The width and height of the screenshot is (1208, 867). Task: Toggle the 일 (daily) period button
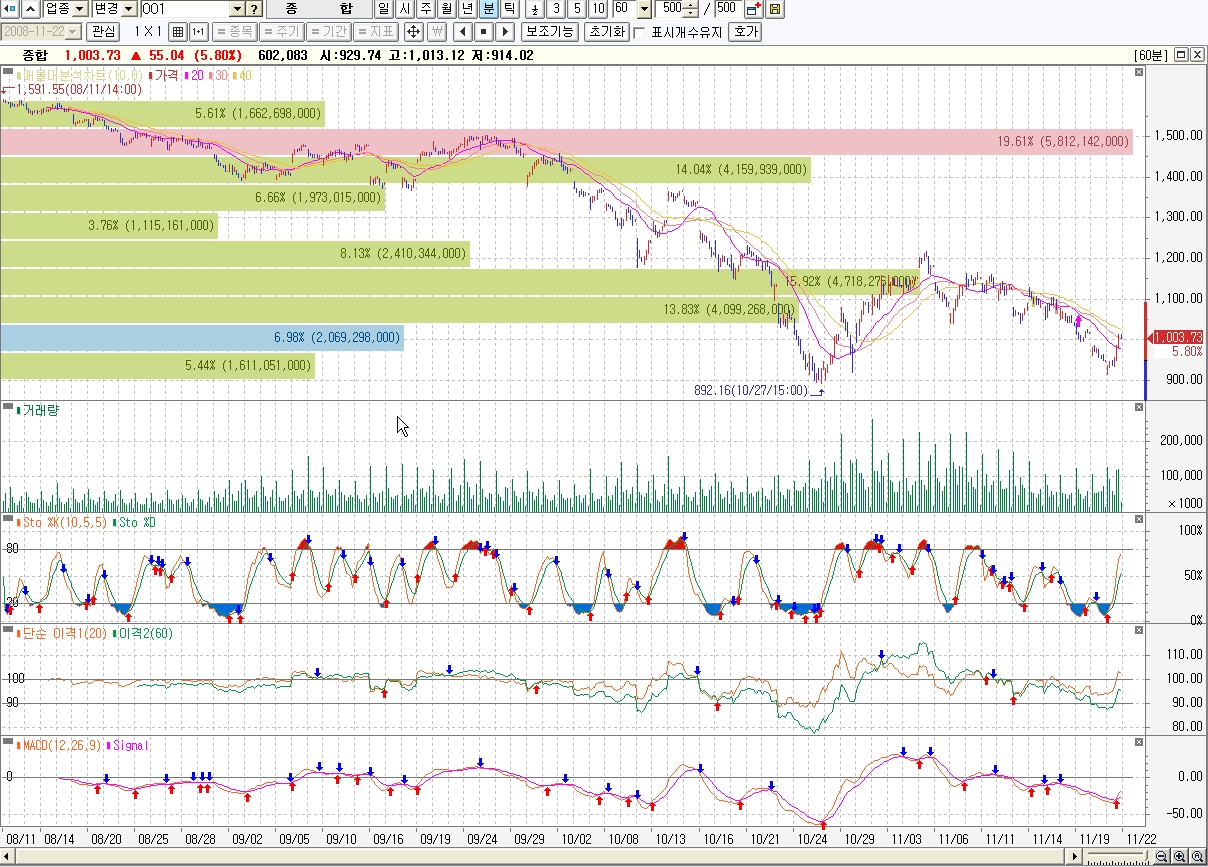coord(383,9)
